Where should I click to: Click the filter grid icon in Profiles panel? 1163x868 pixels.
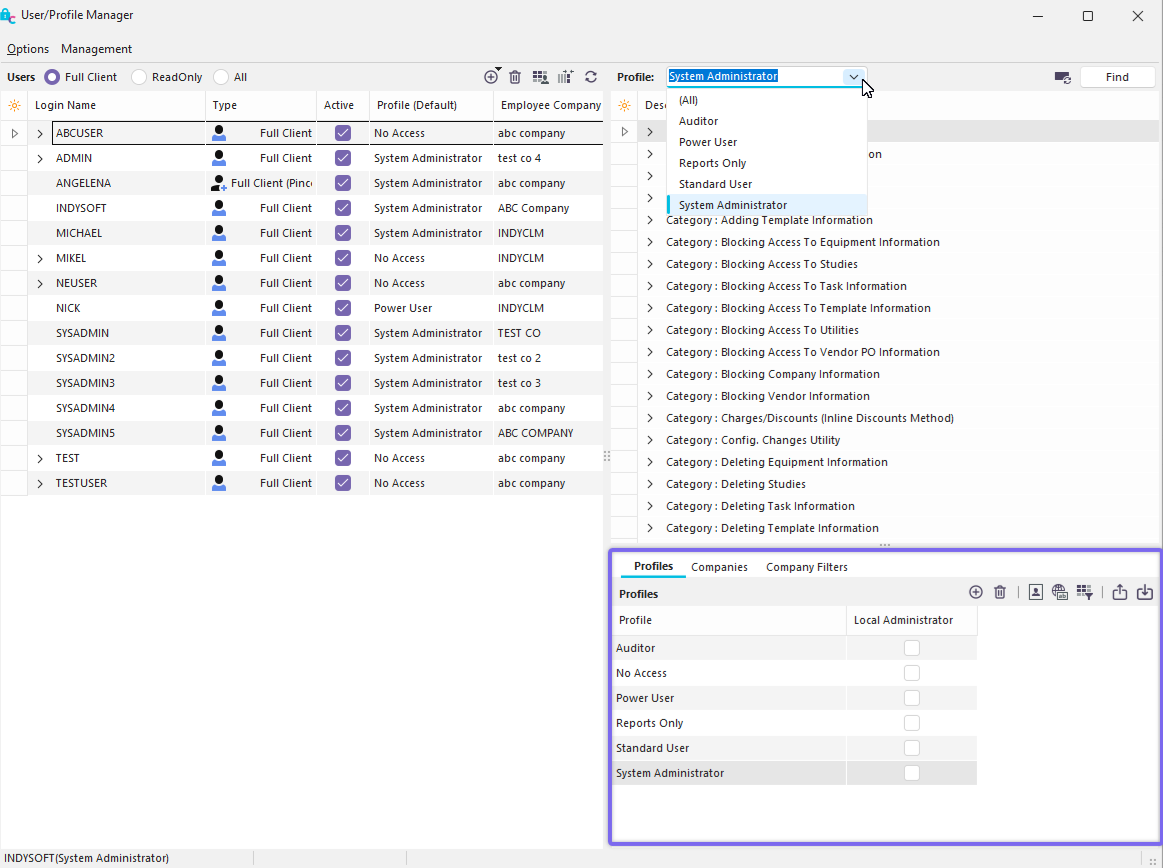(x=1085, y=592)
